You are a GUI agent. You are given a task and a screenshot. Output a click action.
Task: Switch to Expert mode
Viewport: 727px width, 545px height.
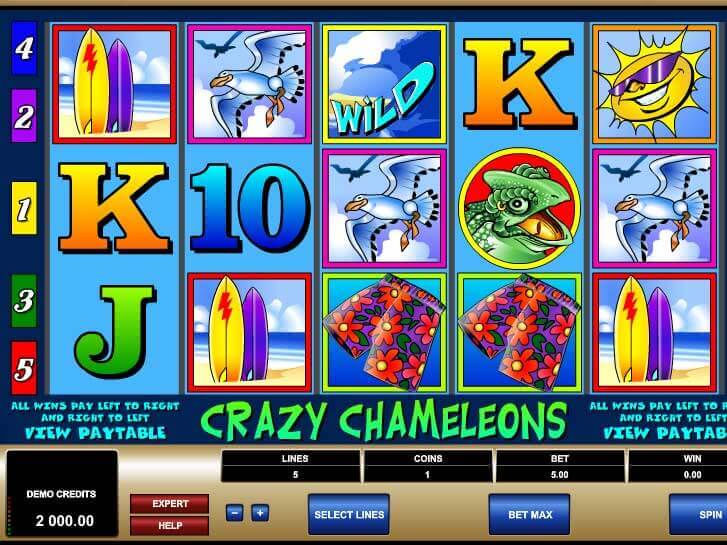point(170,504)
